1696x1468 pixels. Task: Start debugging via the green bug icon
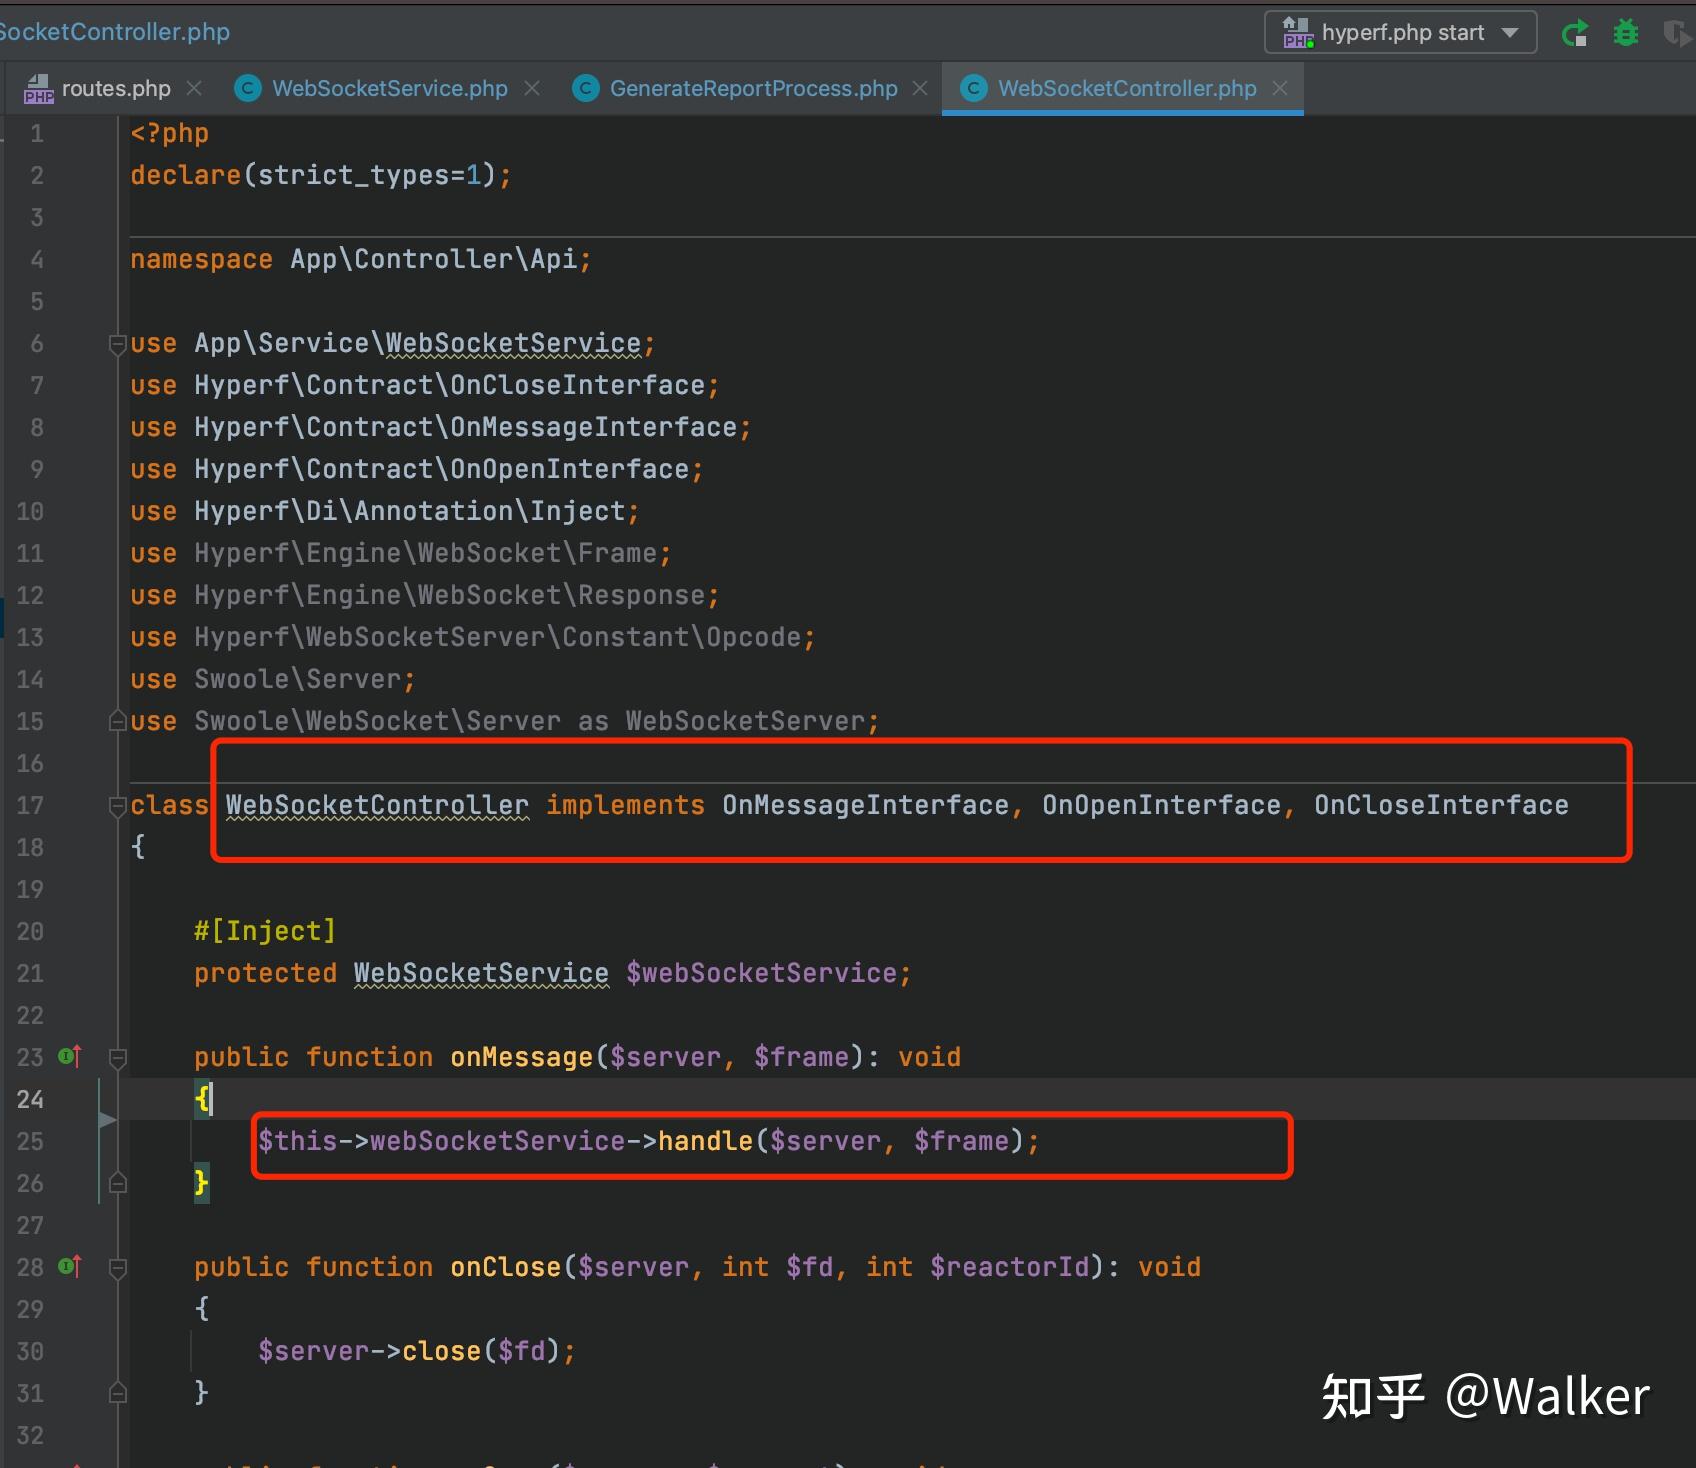coord(1625,32)
